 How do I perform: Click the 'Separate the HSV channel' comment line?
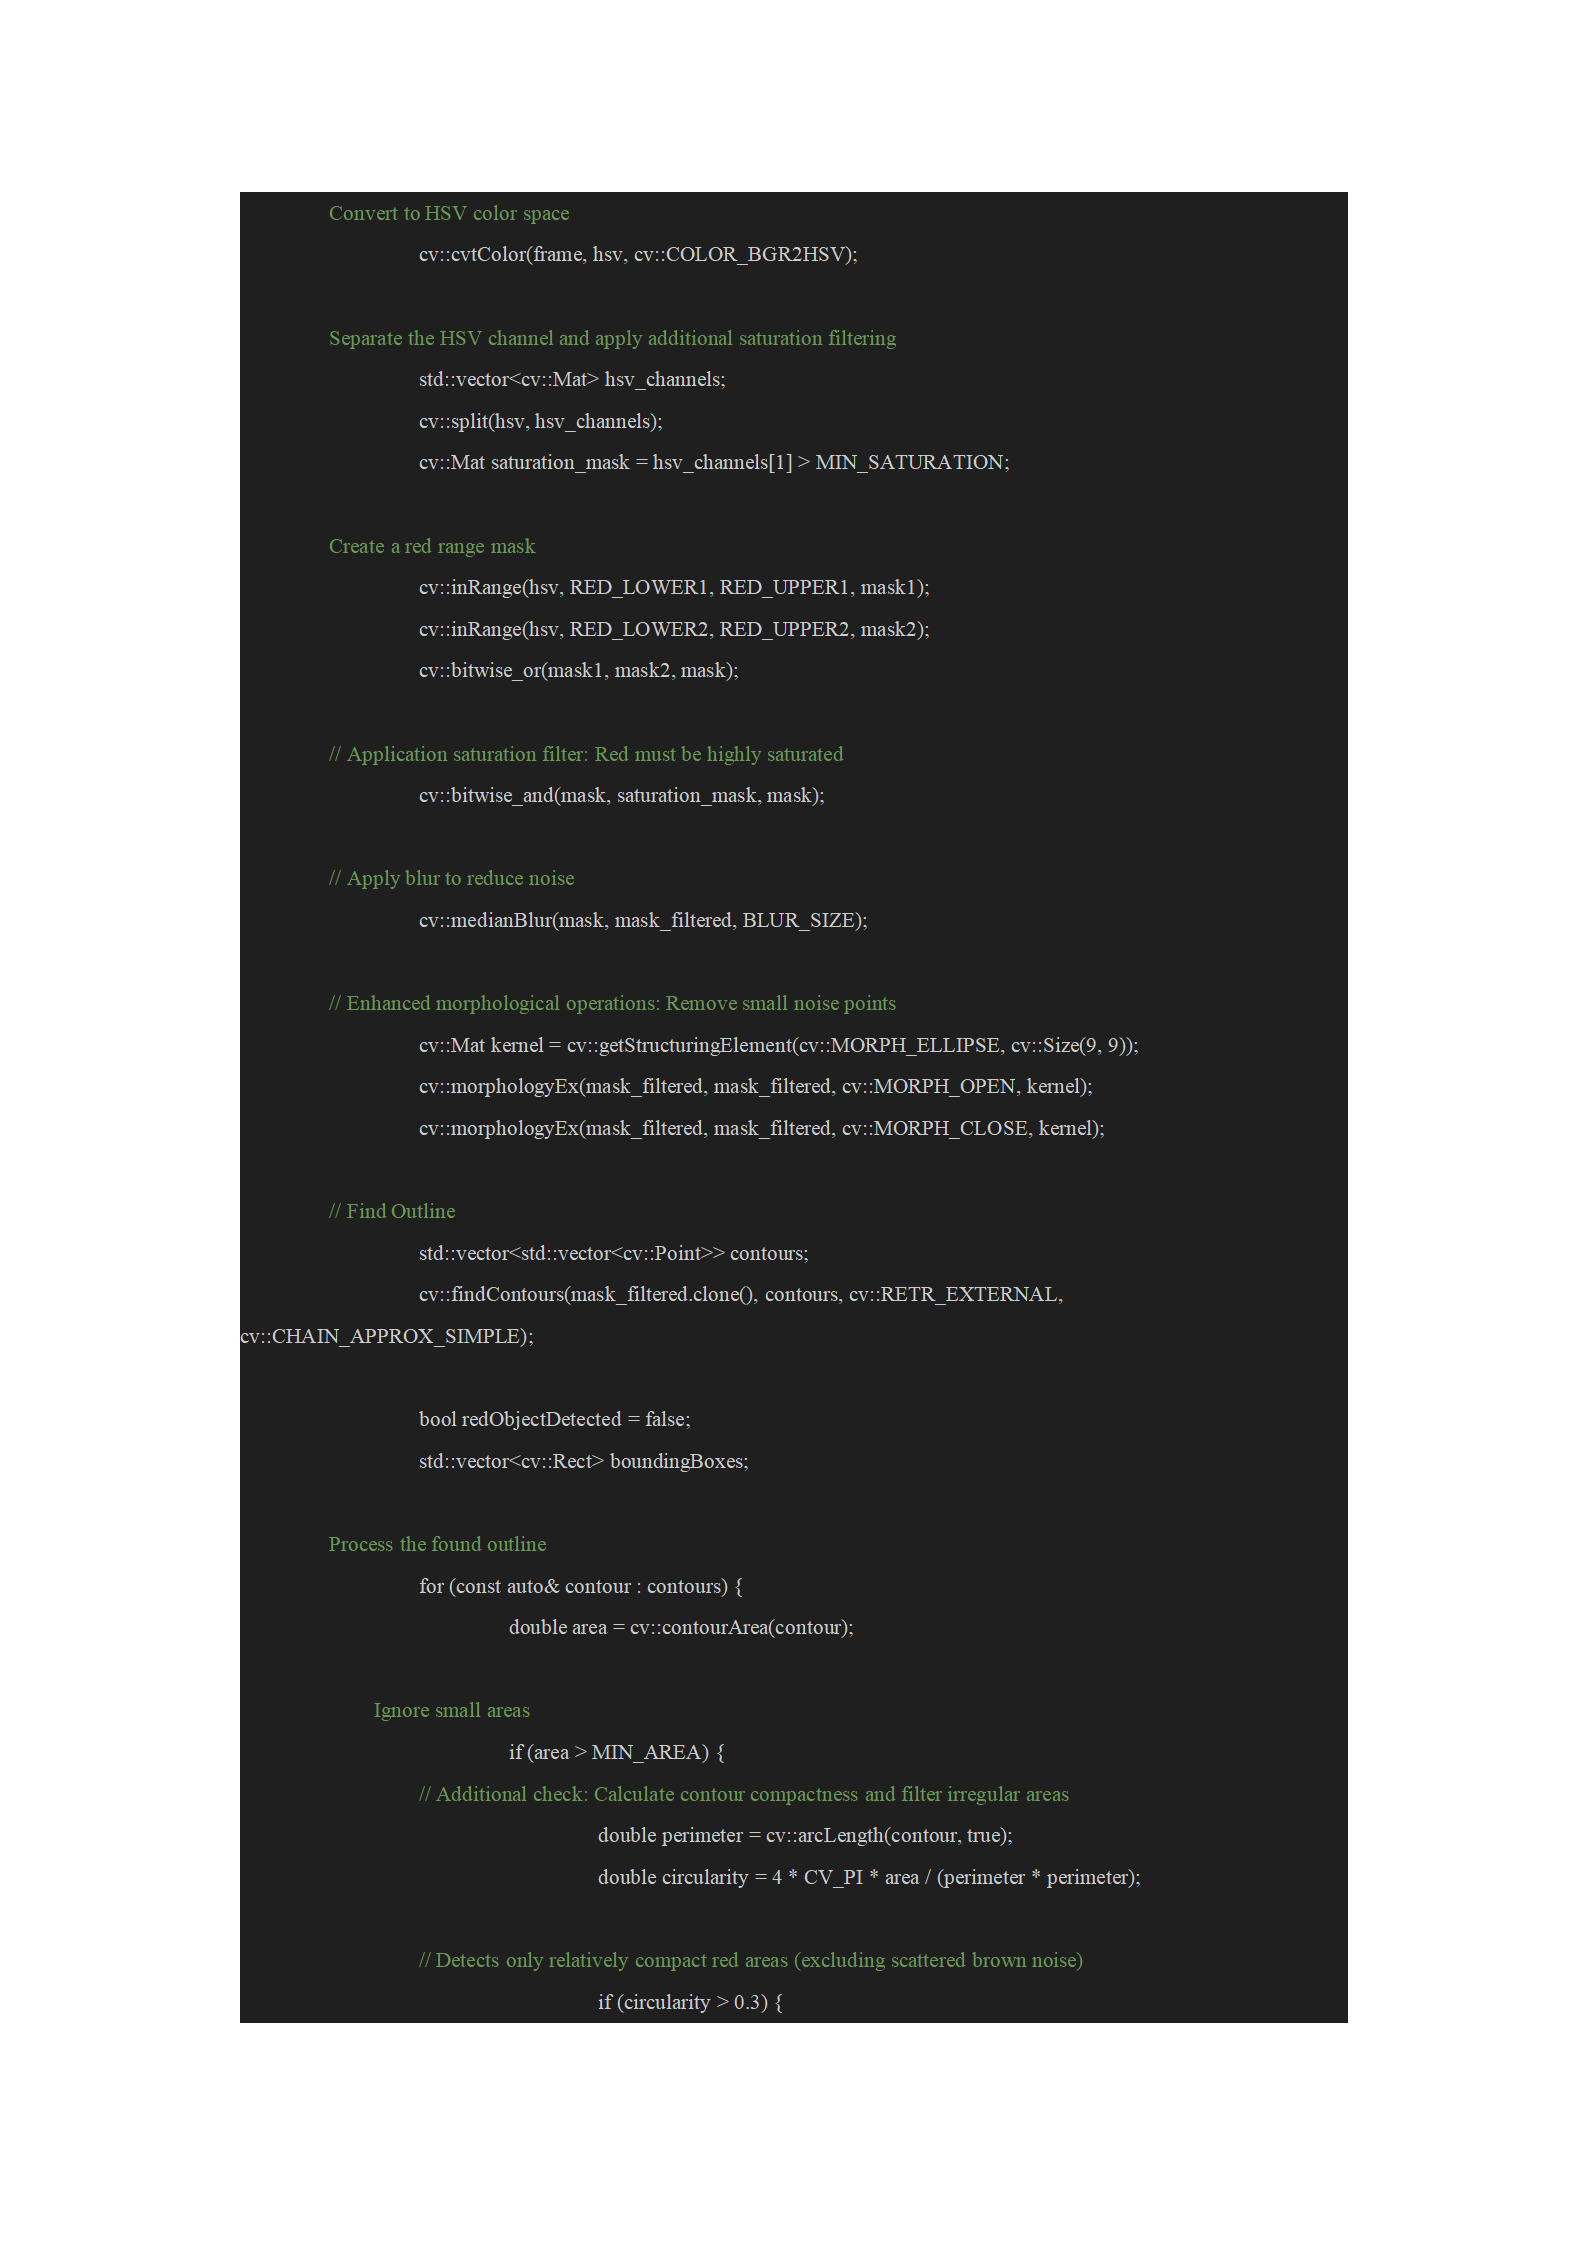pyautogui.click(x=612, y=338)
